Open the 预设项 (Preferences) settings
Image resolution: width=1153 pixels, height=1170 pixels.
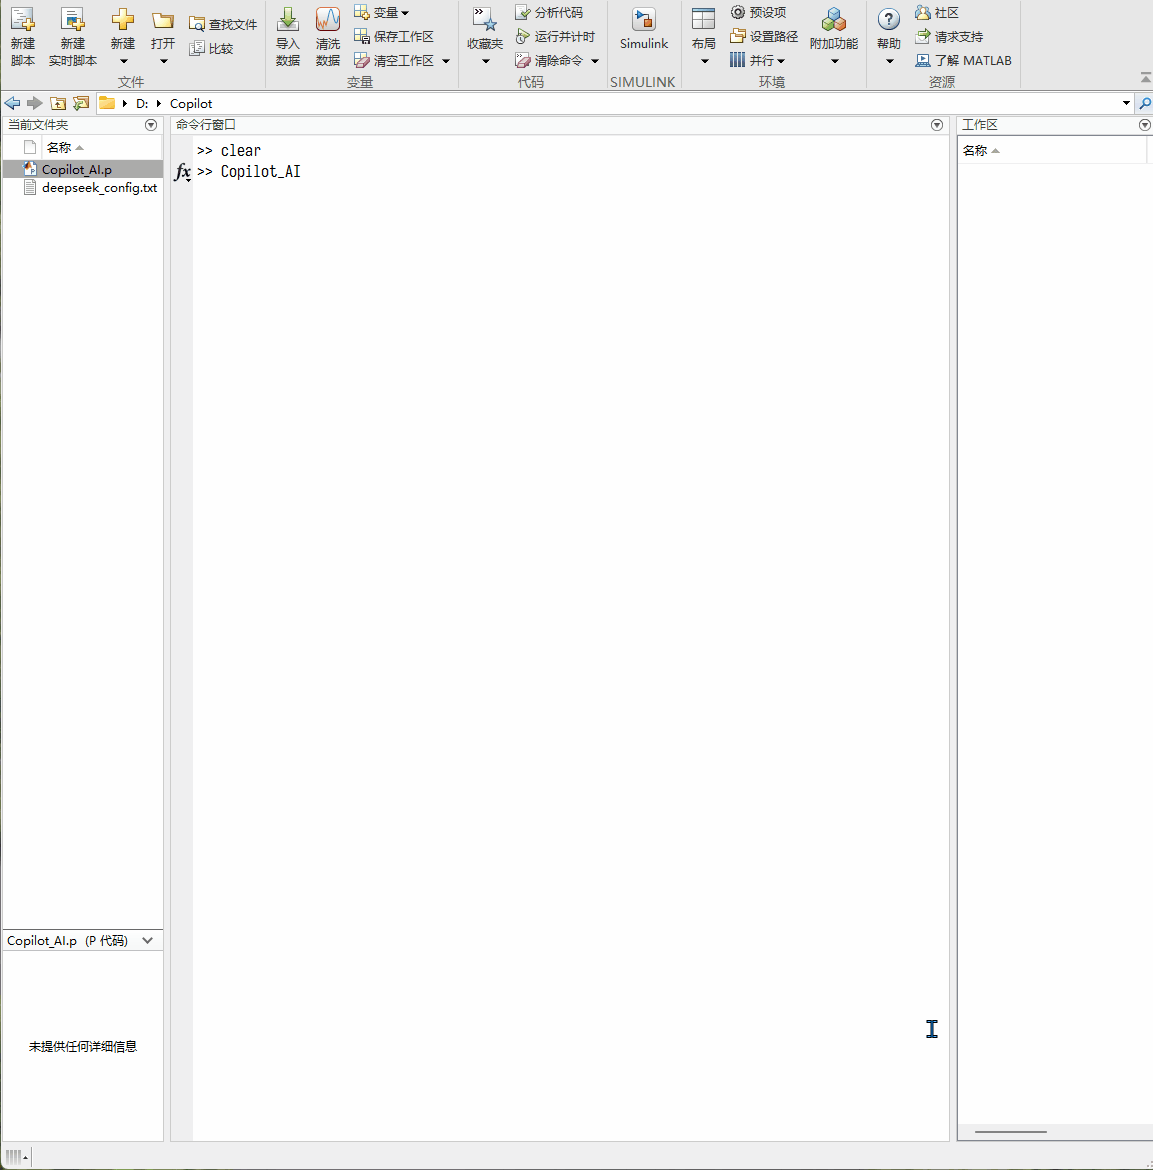(763, 11)
